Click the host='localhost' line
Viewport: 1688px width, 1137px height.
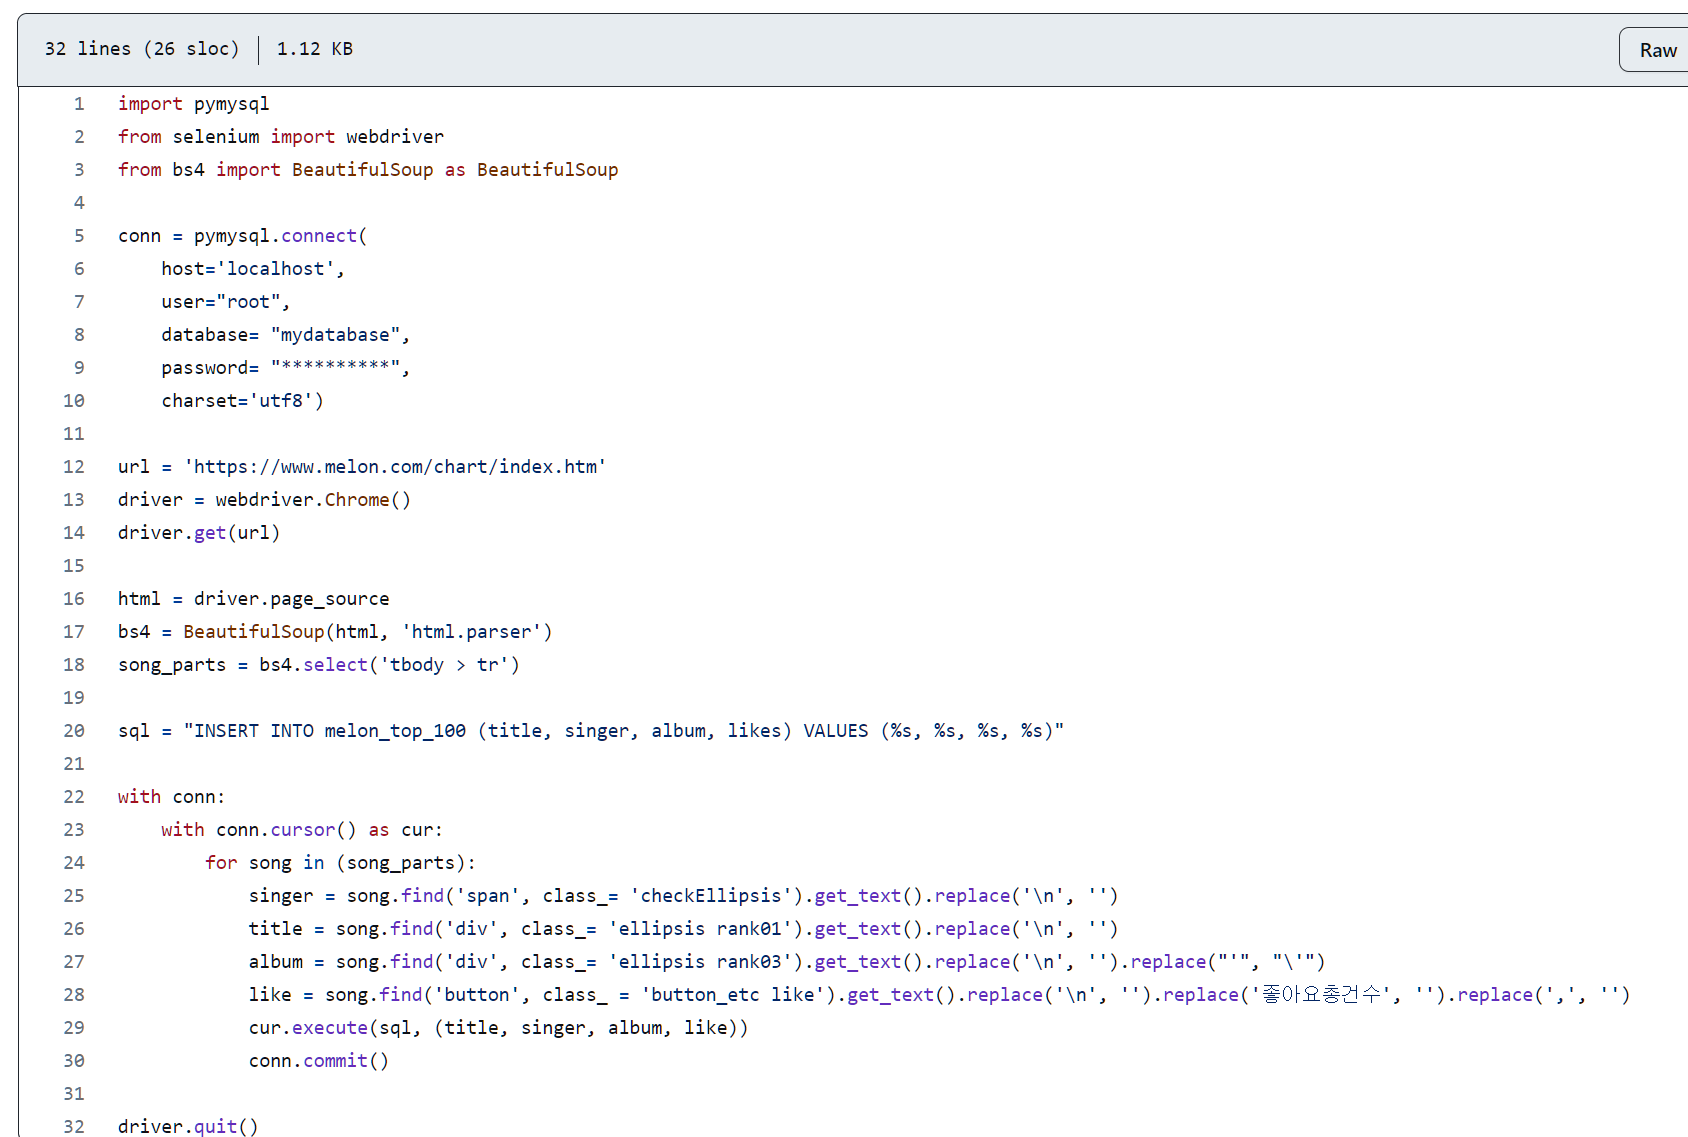pos(253,269)
